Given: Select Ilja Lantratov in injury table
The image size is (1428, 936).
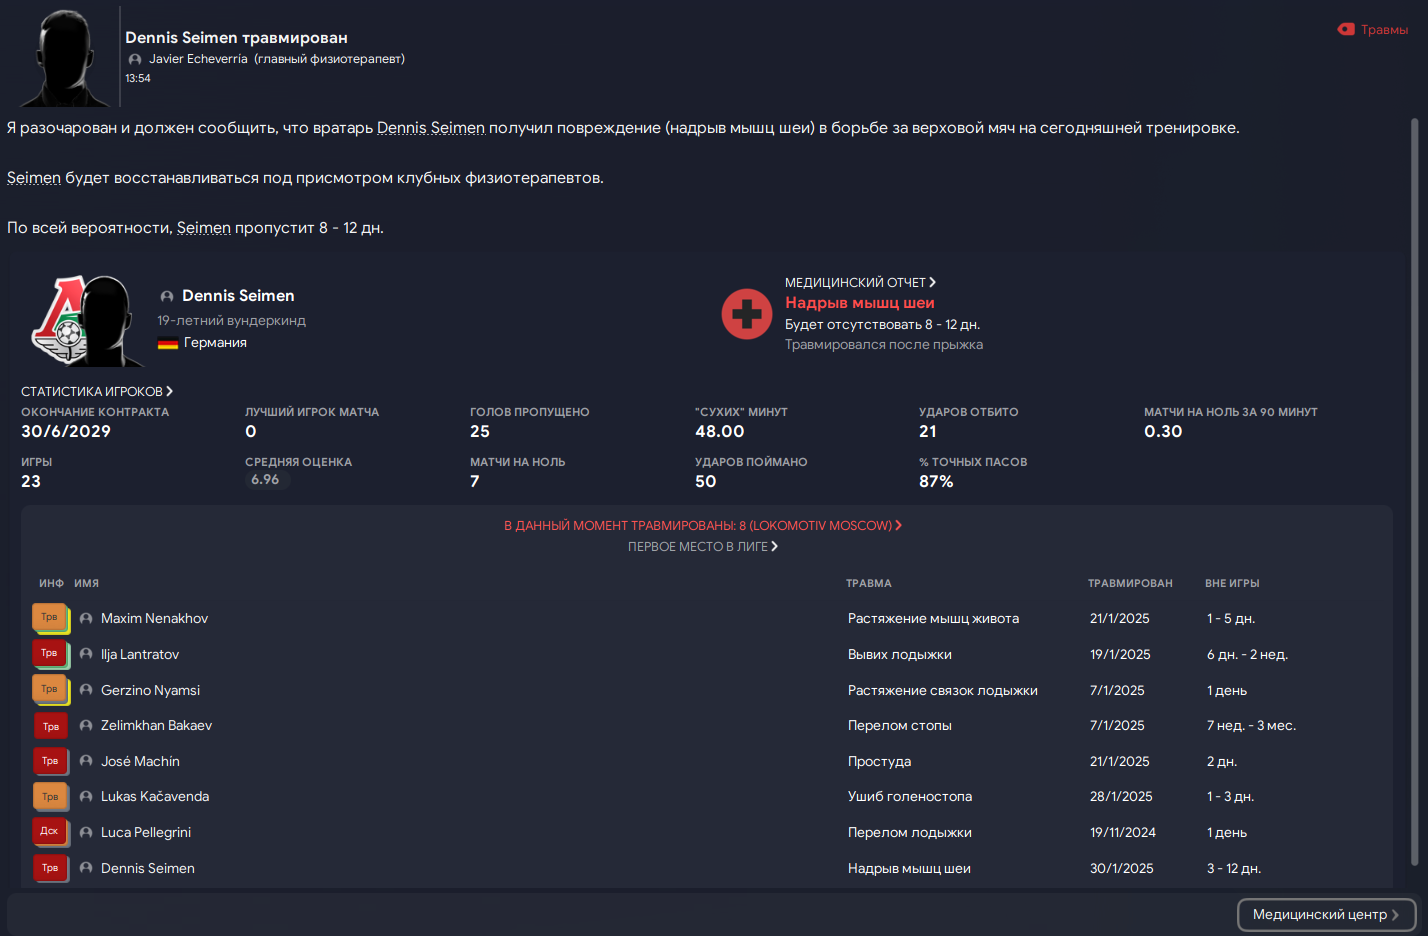Looking at the screenshot, I should pyautogui.click(x=140, y=654).
